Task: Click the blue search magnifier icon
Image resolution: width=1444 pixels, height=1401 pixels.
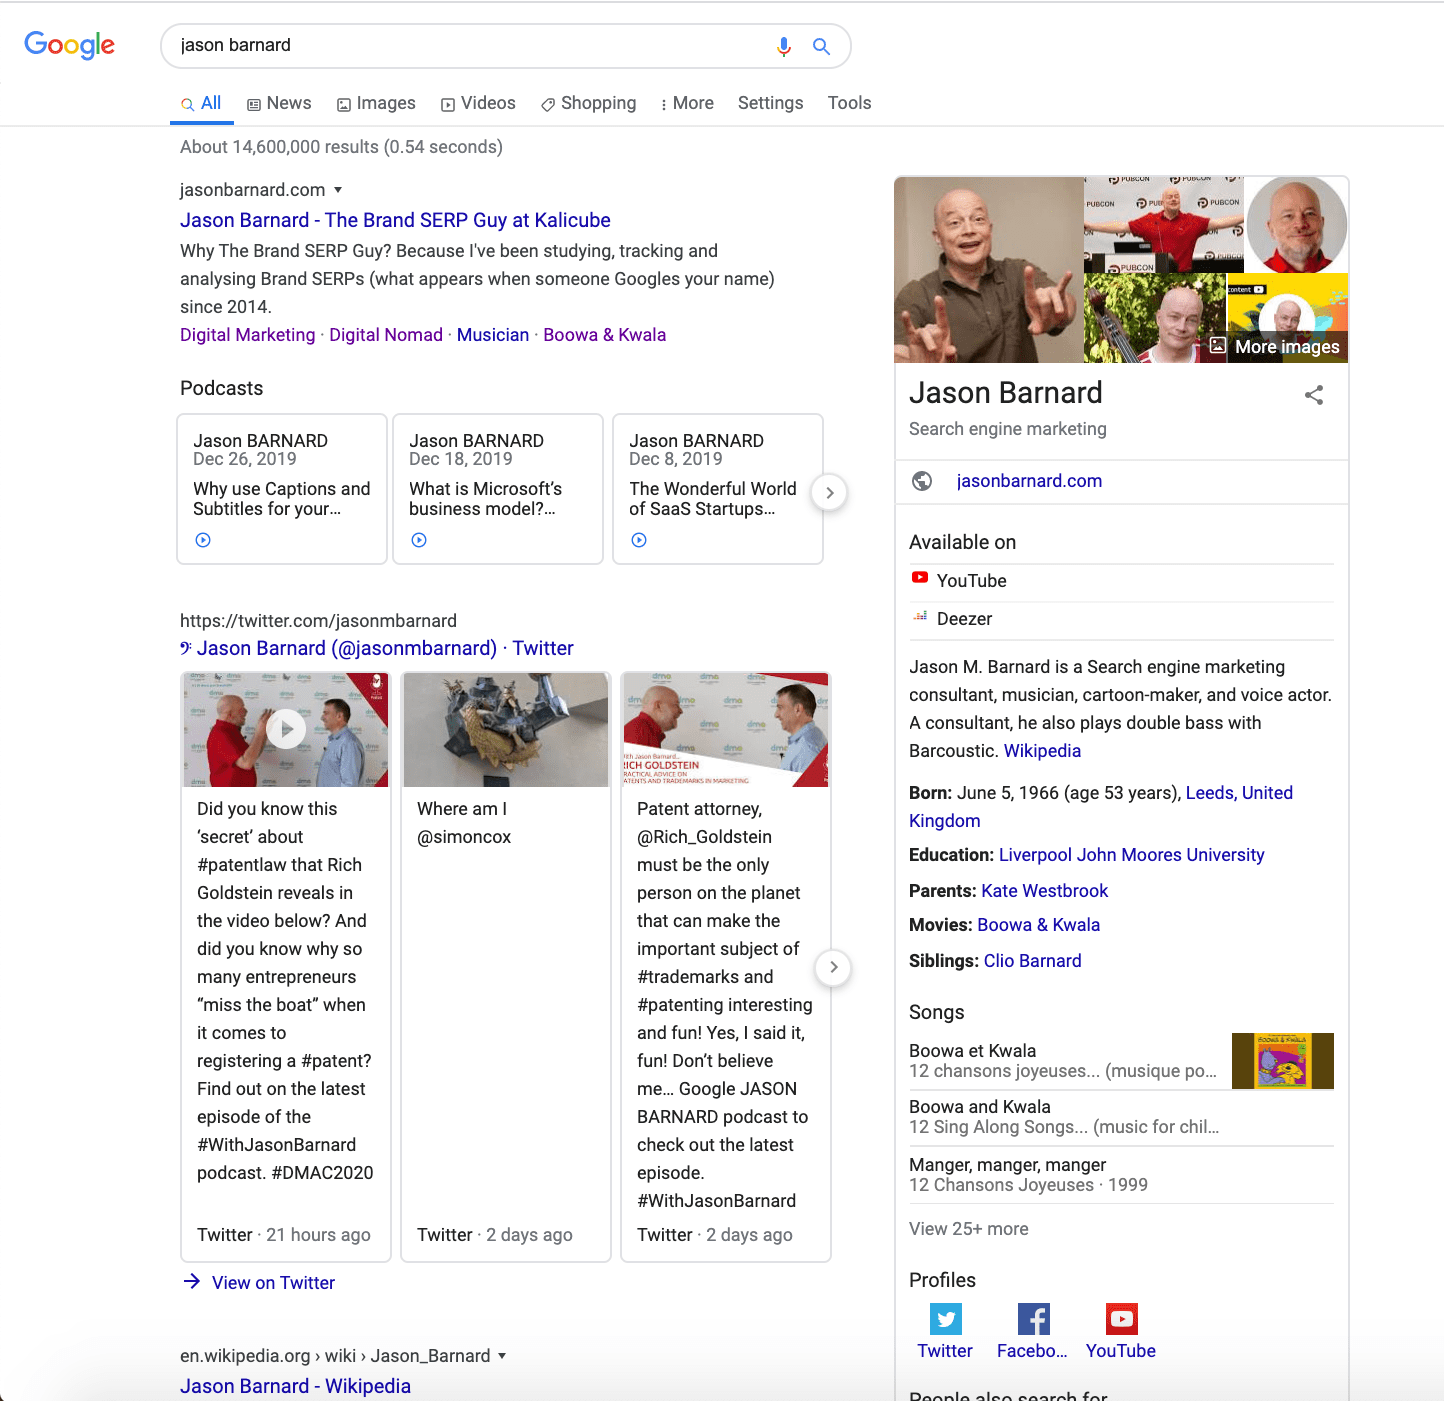Action: (821, 46)
